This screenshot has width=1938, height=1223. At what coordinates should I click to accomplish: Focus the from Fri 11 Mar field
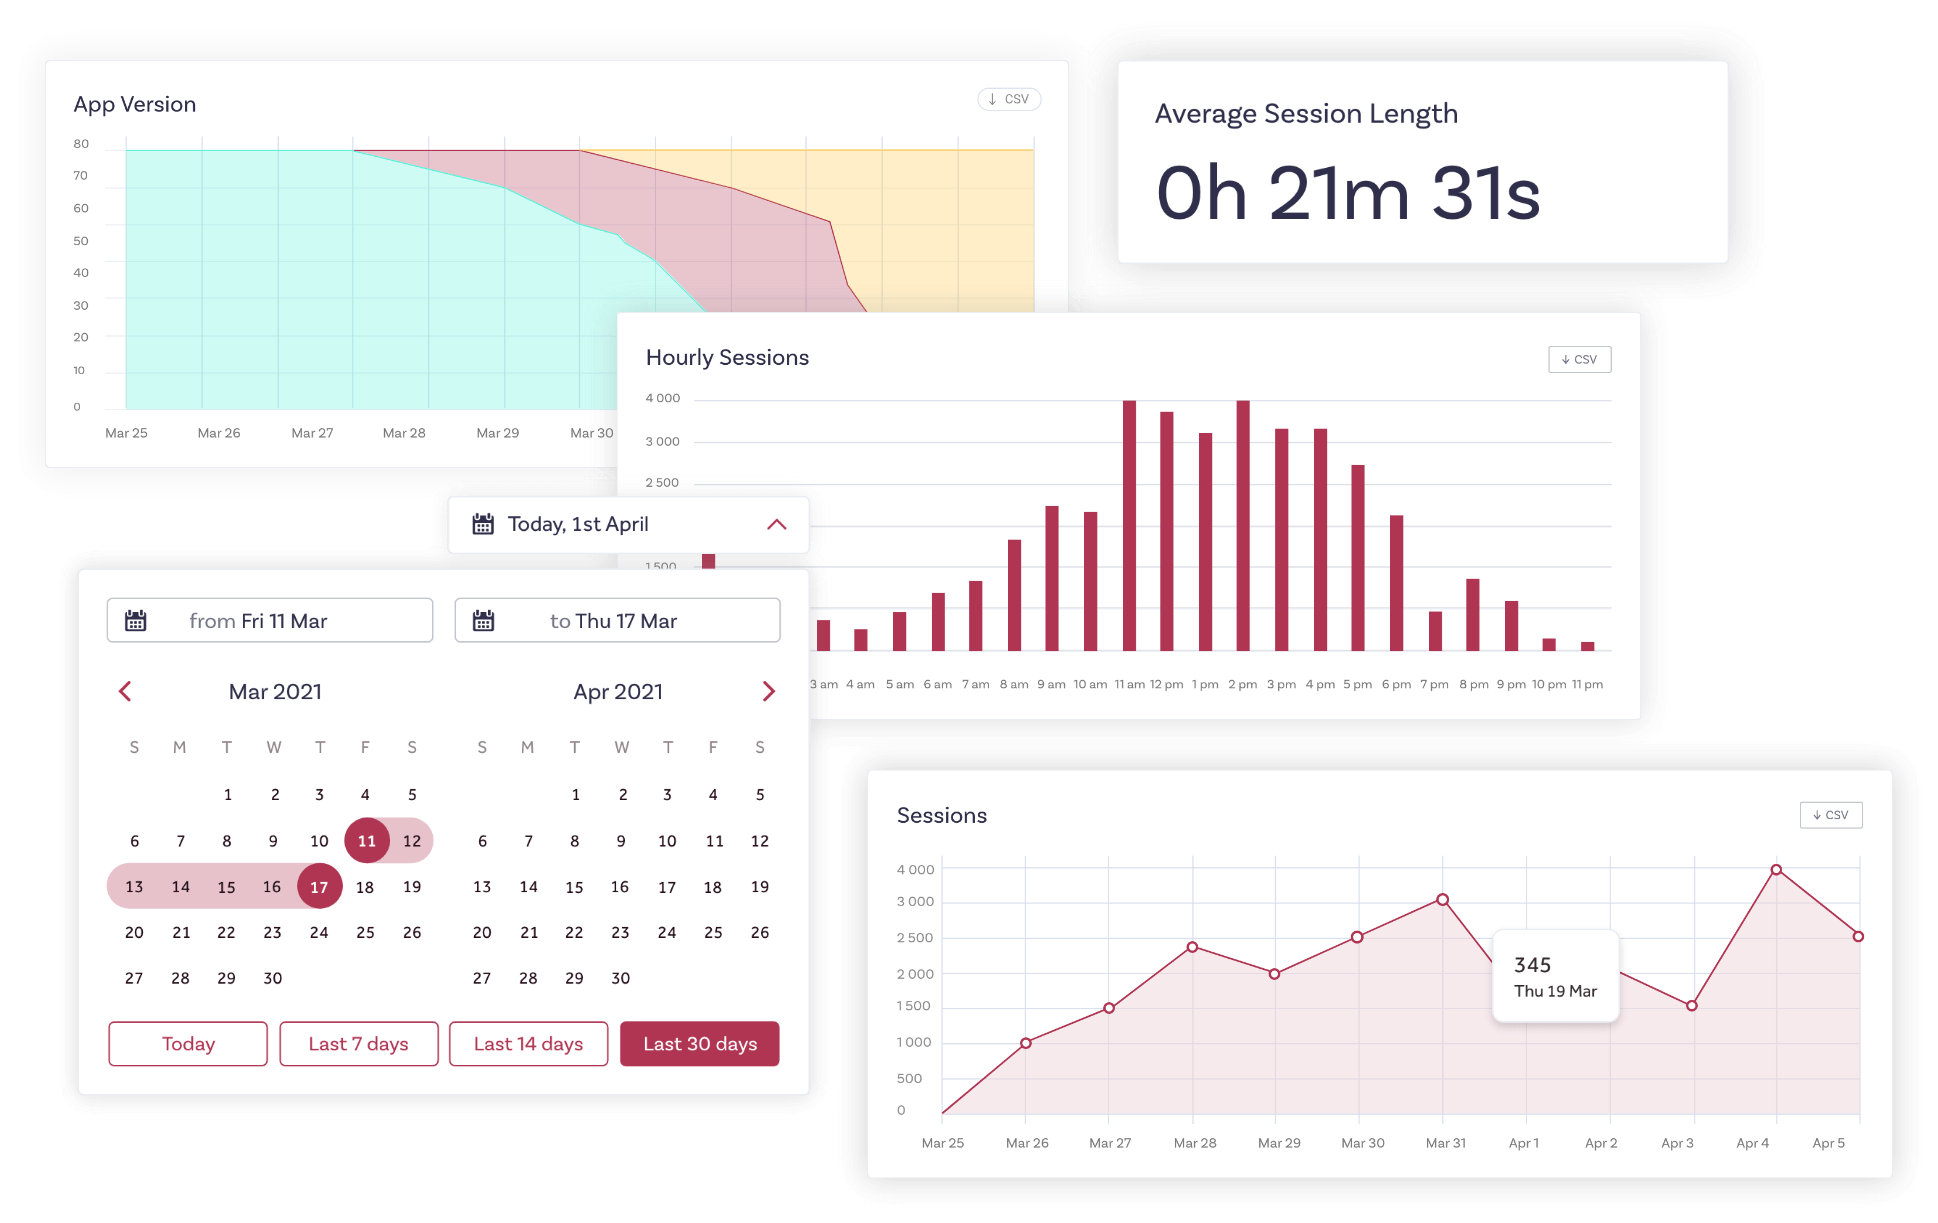[x=270, y=621]
